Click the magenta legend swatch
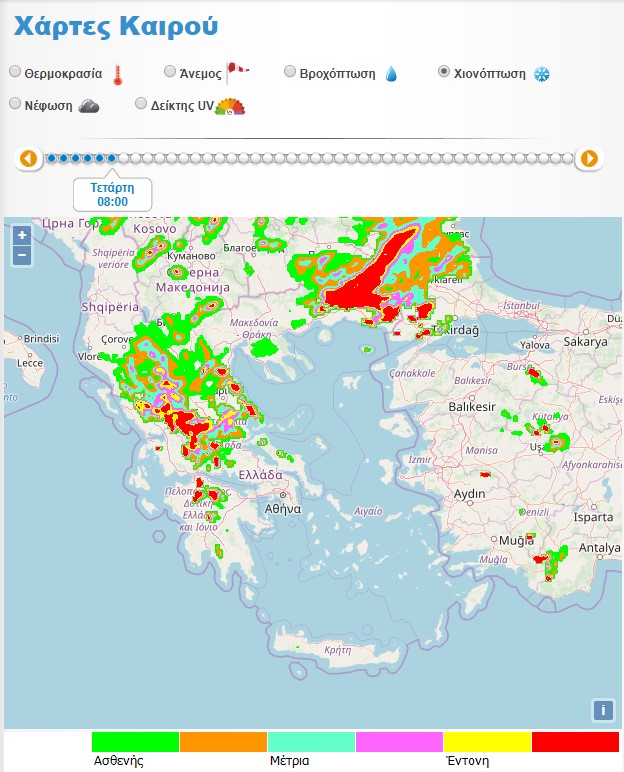 [x=399, y=742]
